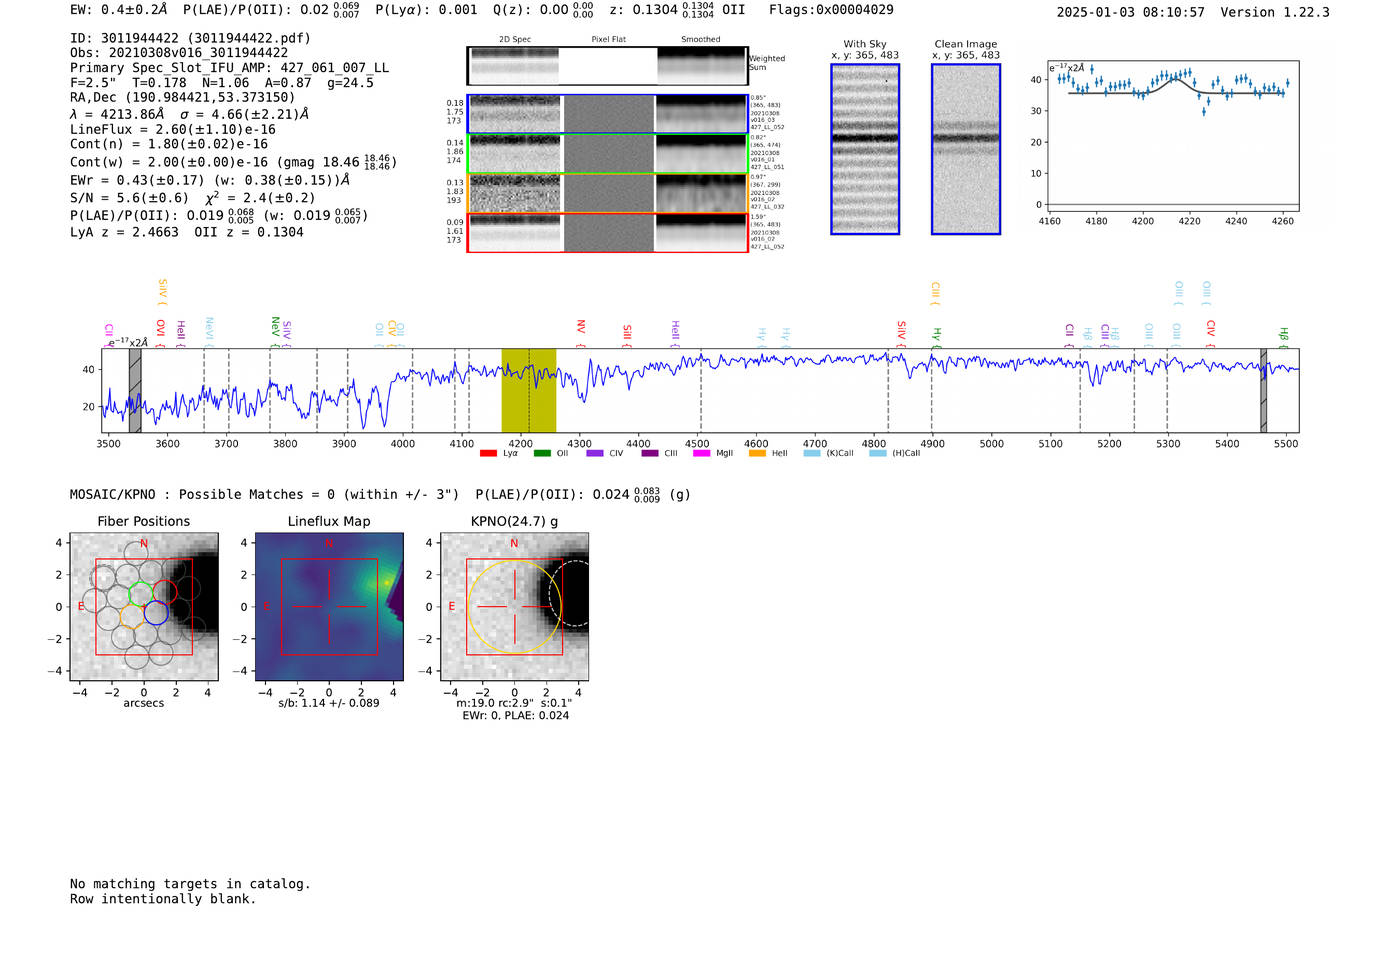Click the 'Flags:0x00004029' header text
This screenshot has height=953, width=1400.
point(831,10)
